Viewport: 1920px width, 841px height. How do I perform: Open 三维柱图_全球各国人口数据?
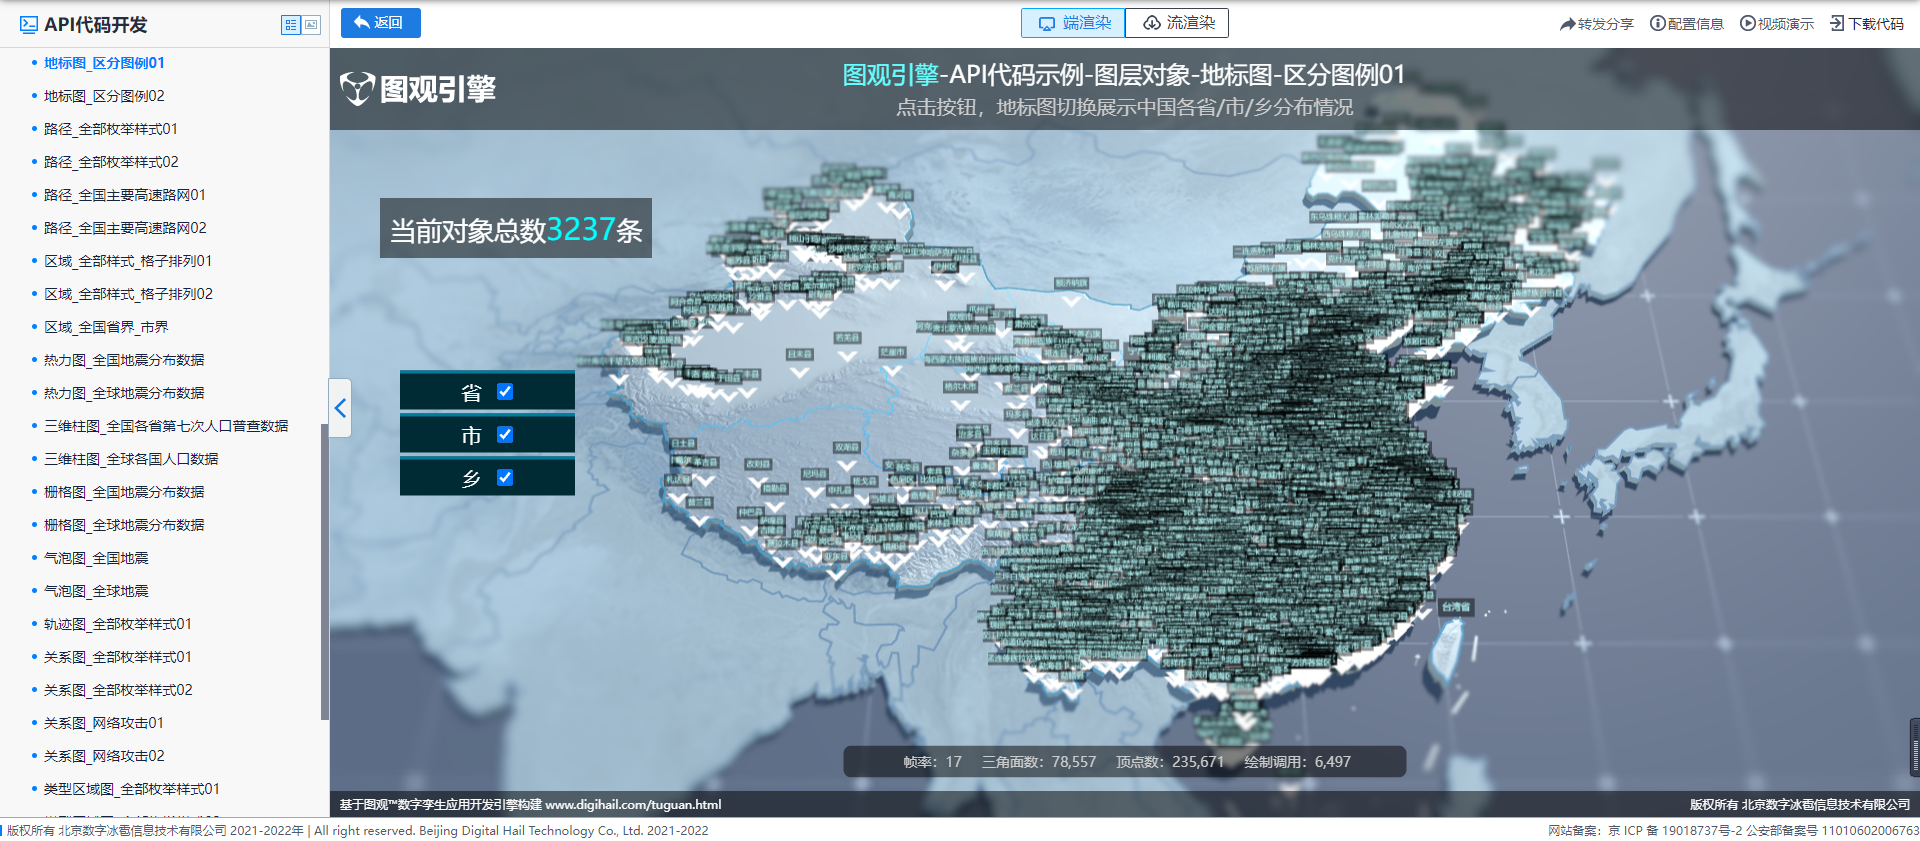click(131, 459)
